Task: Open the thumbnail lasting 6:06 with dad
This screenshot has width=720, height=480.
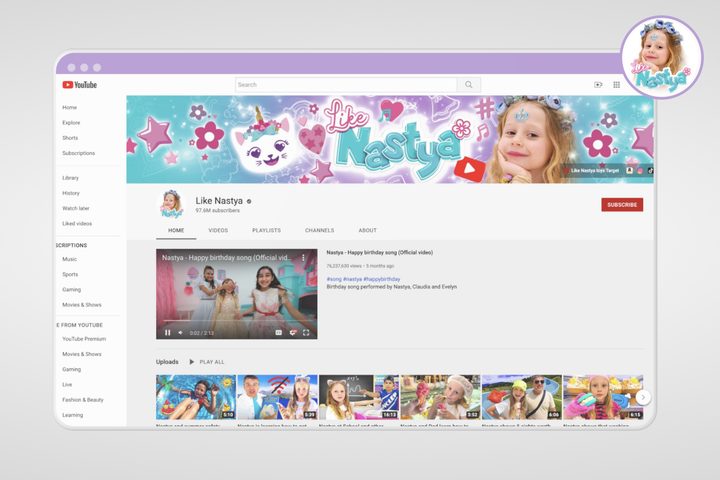Action: 522,397
